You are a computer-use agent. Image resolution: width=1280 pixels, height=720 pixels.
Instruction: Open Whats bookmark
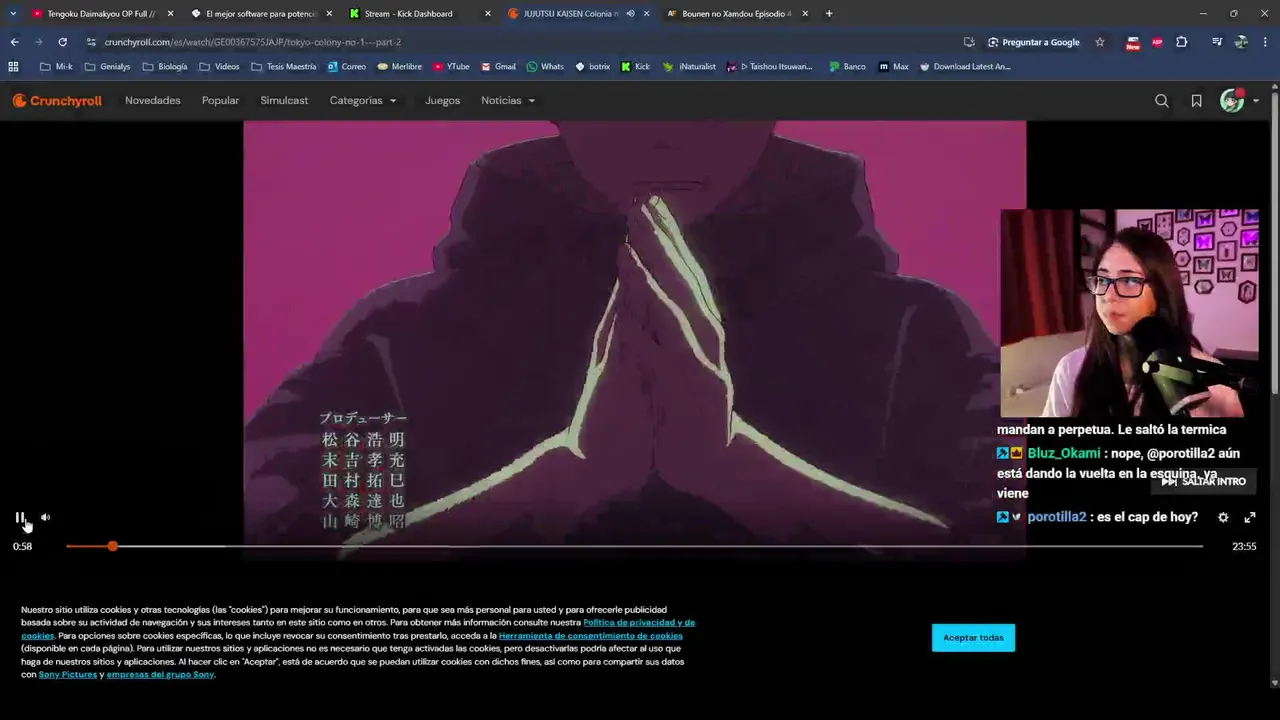(546, 67)
